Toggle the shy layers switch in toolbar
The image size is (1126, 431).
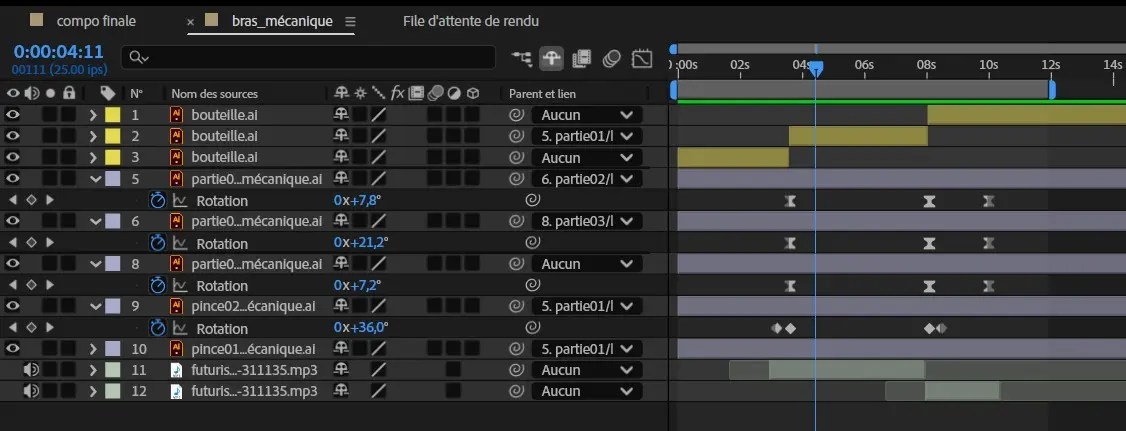(551, 58)
